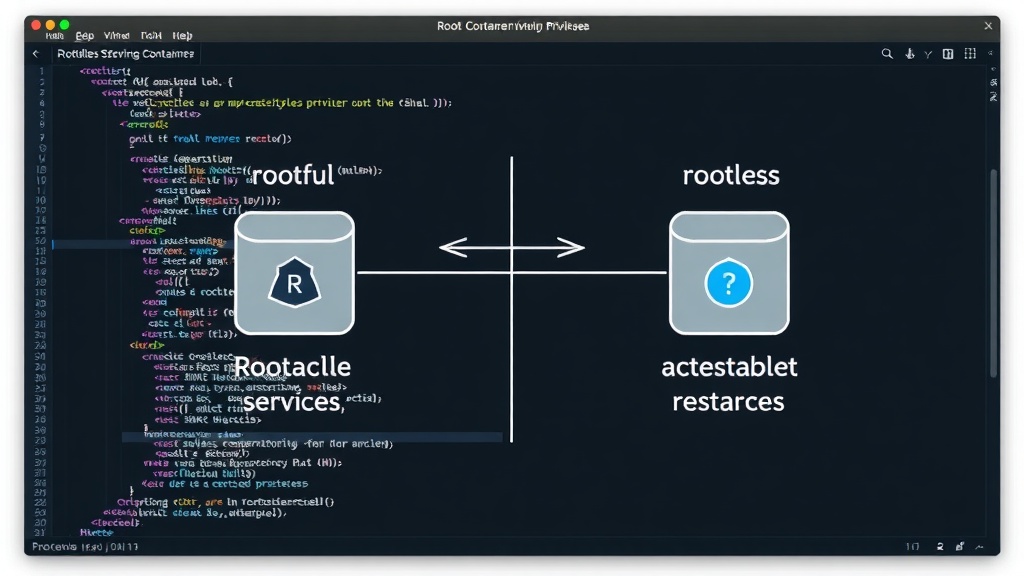1024x576 pixels.
Task: Go back using the left arrow
Action: (36, 54)
